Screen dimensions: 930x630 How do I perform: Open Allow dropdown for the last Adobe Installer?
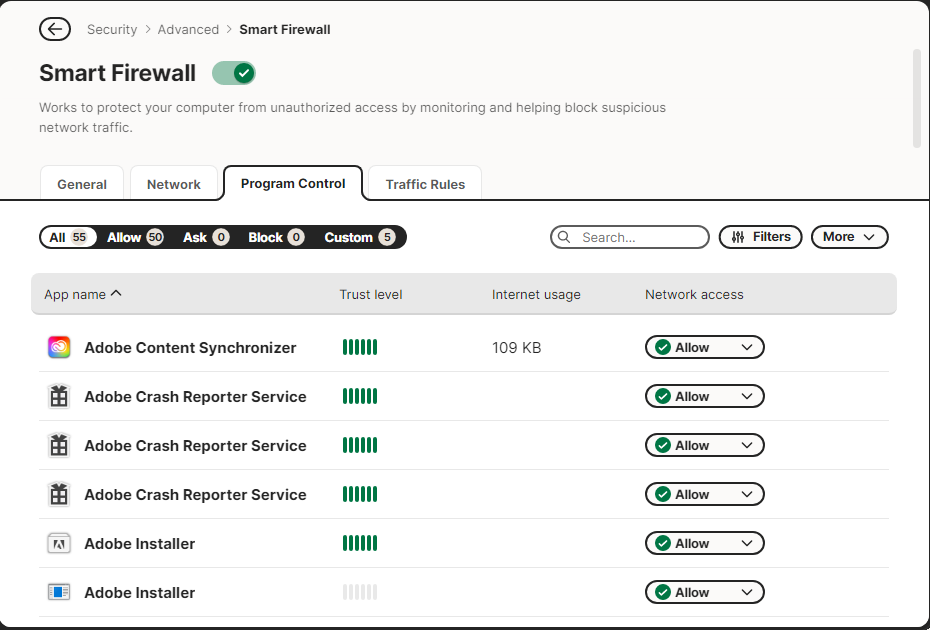(746, 593)
